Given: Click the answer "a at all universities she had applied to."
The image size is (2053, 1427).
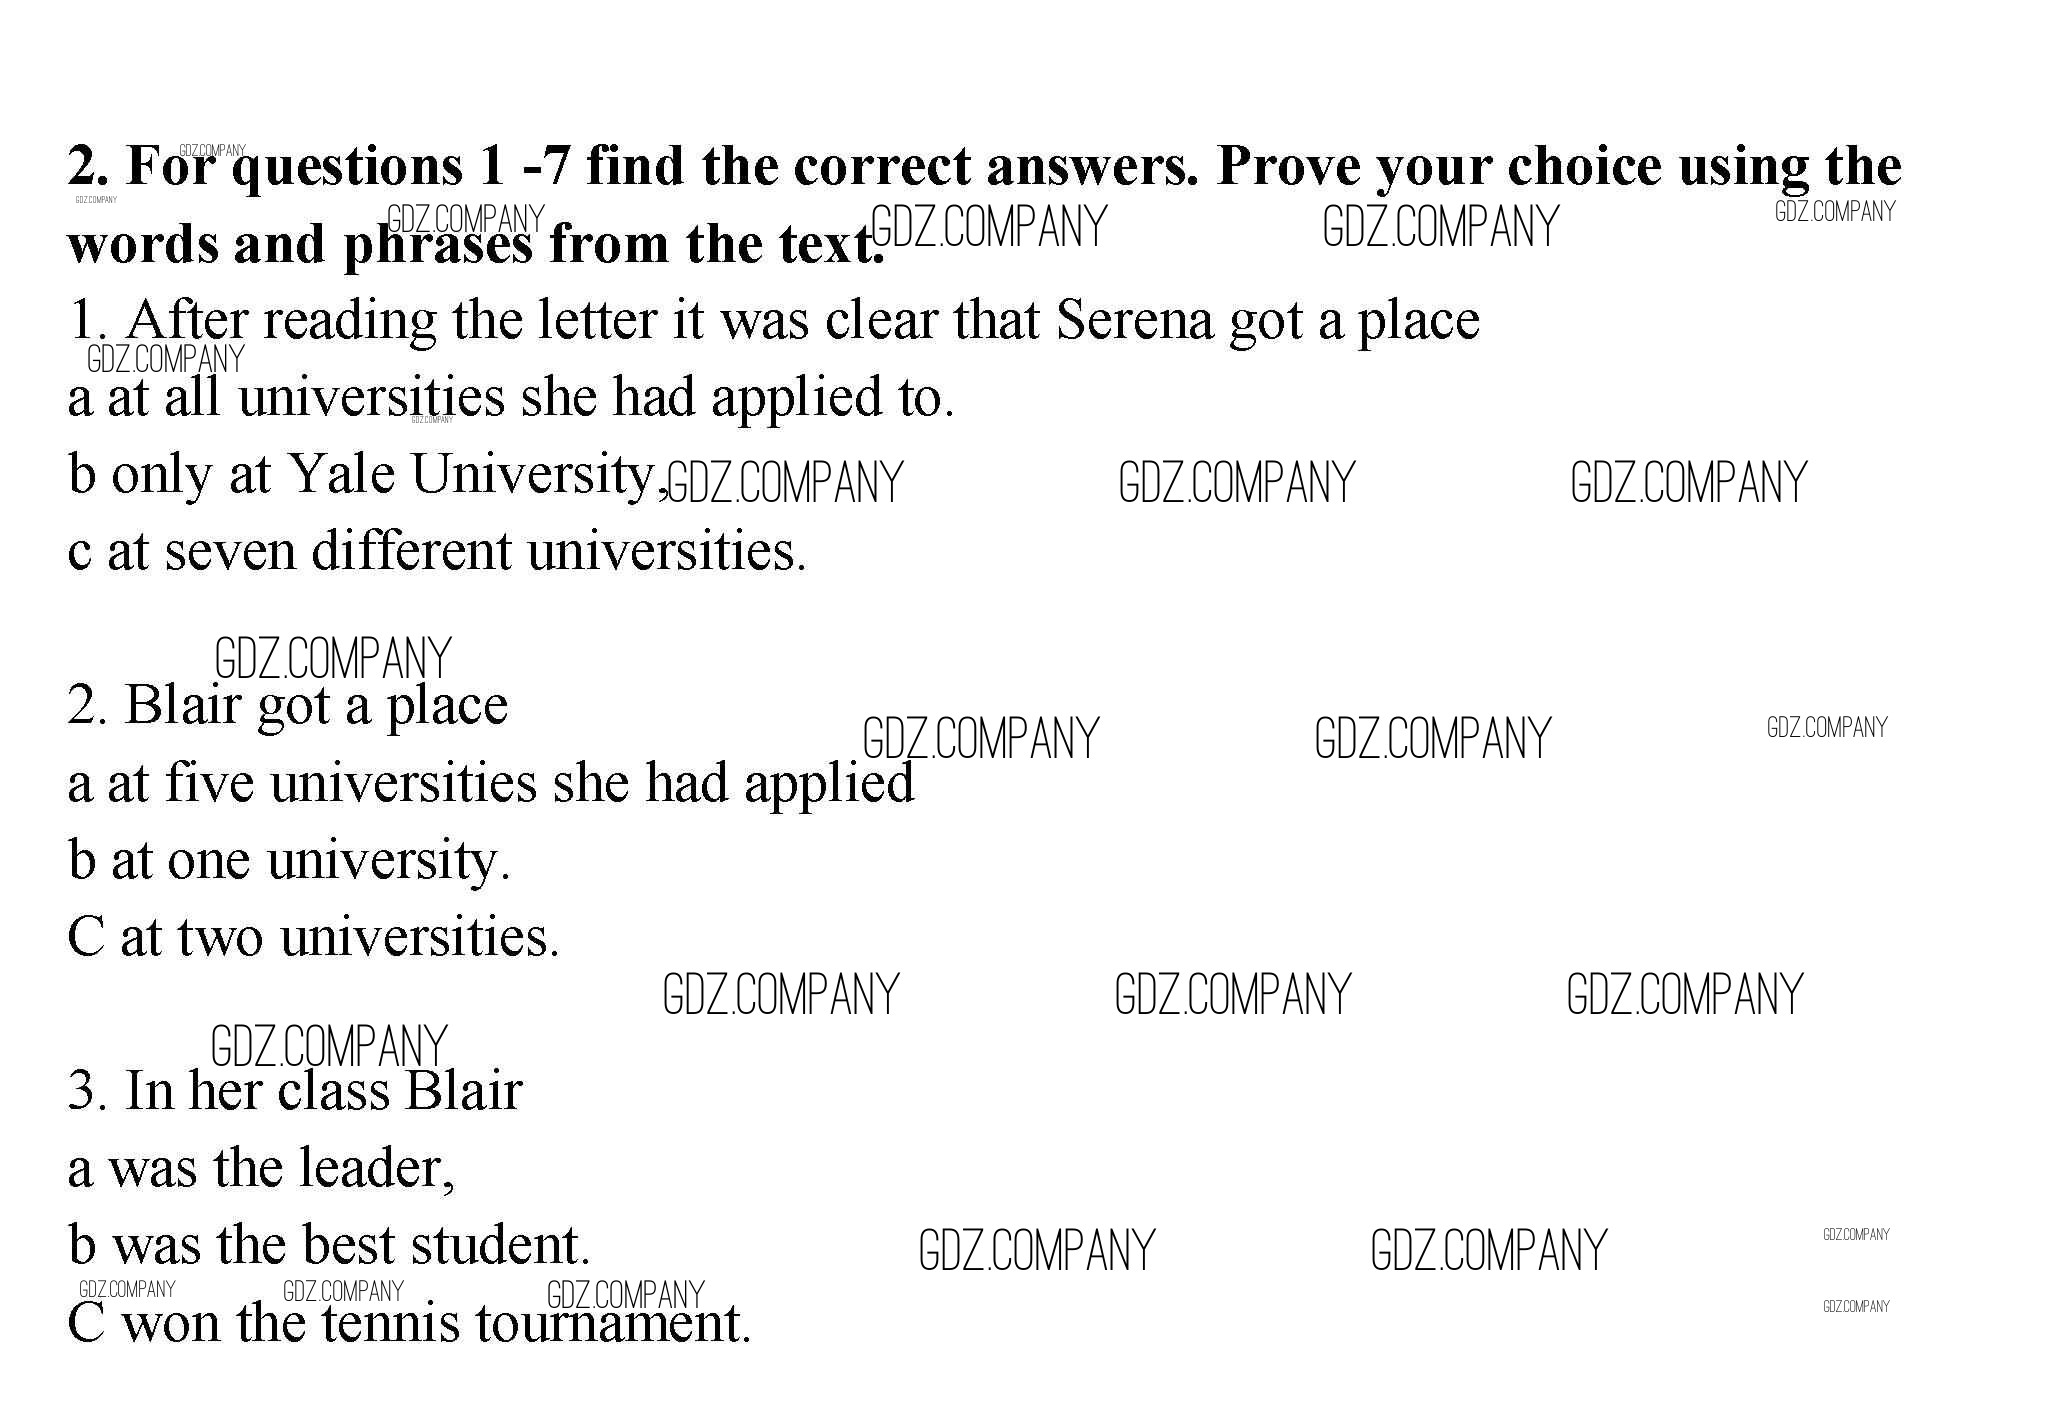Looking at the screenshot, I should [510, 397].
